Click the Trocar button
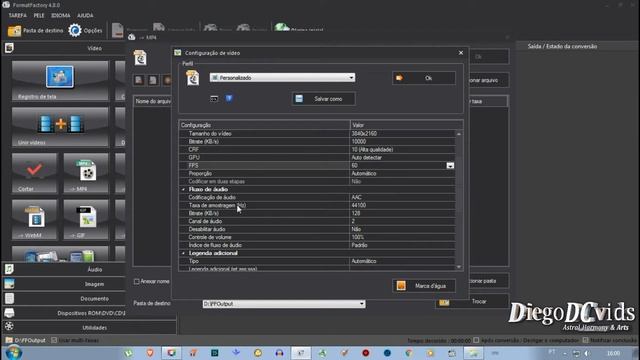The image size is (640, 360). click(472, 302)
